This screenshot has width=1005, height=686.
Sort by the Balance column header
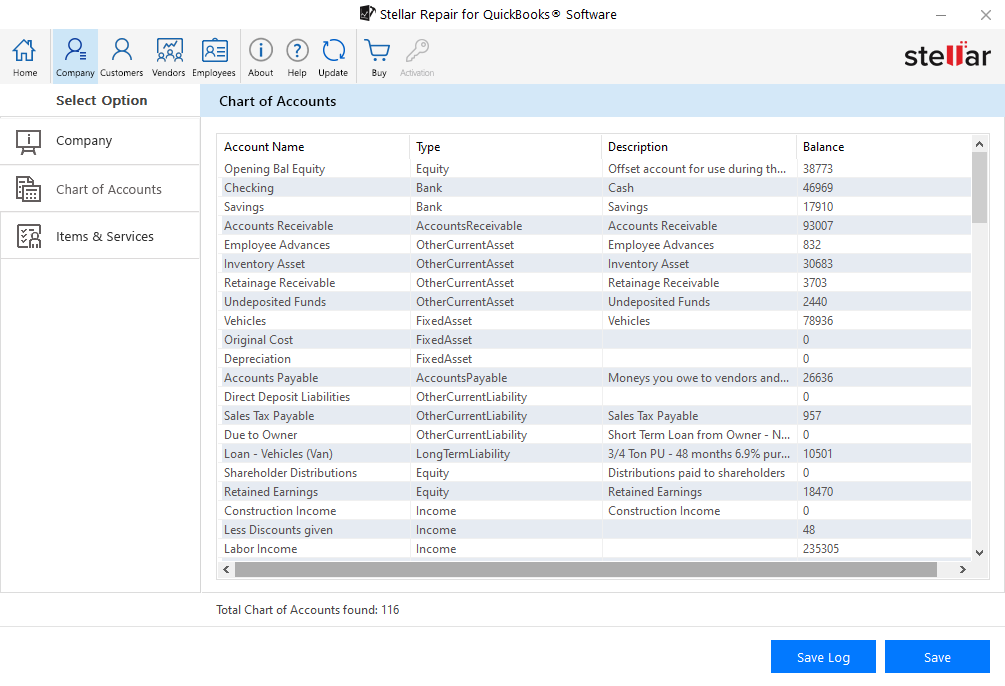(x=884, y=147)
